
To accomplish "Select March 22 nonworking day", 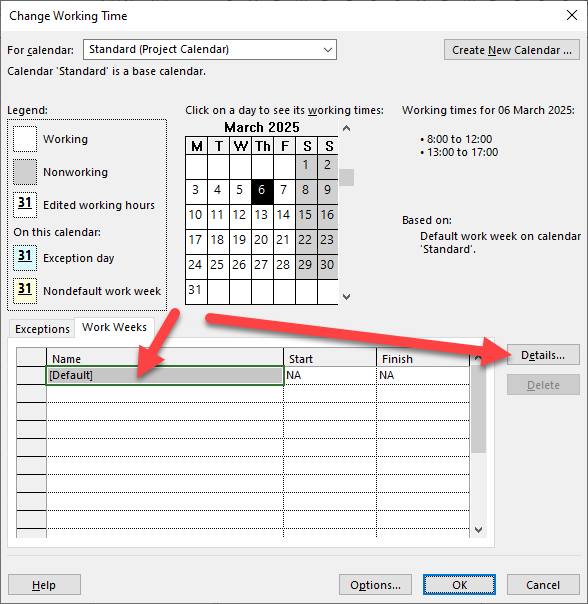I will [x=306, y=240].
